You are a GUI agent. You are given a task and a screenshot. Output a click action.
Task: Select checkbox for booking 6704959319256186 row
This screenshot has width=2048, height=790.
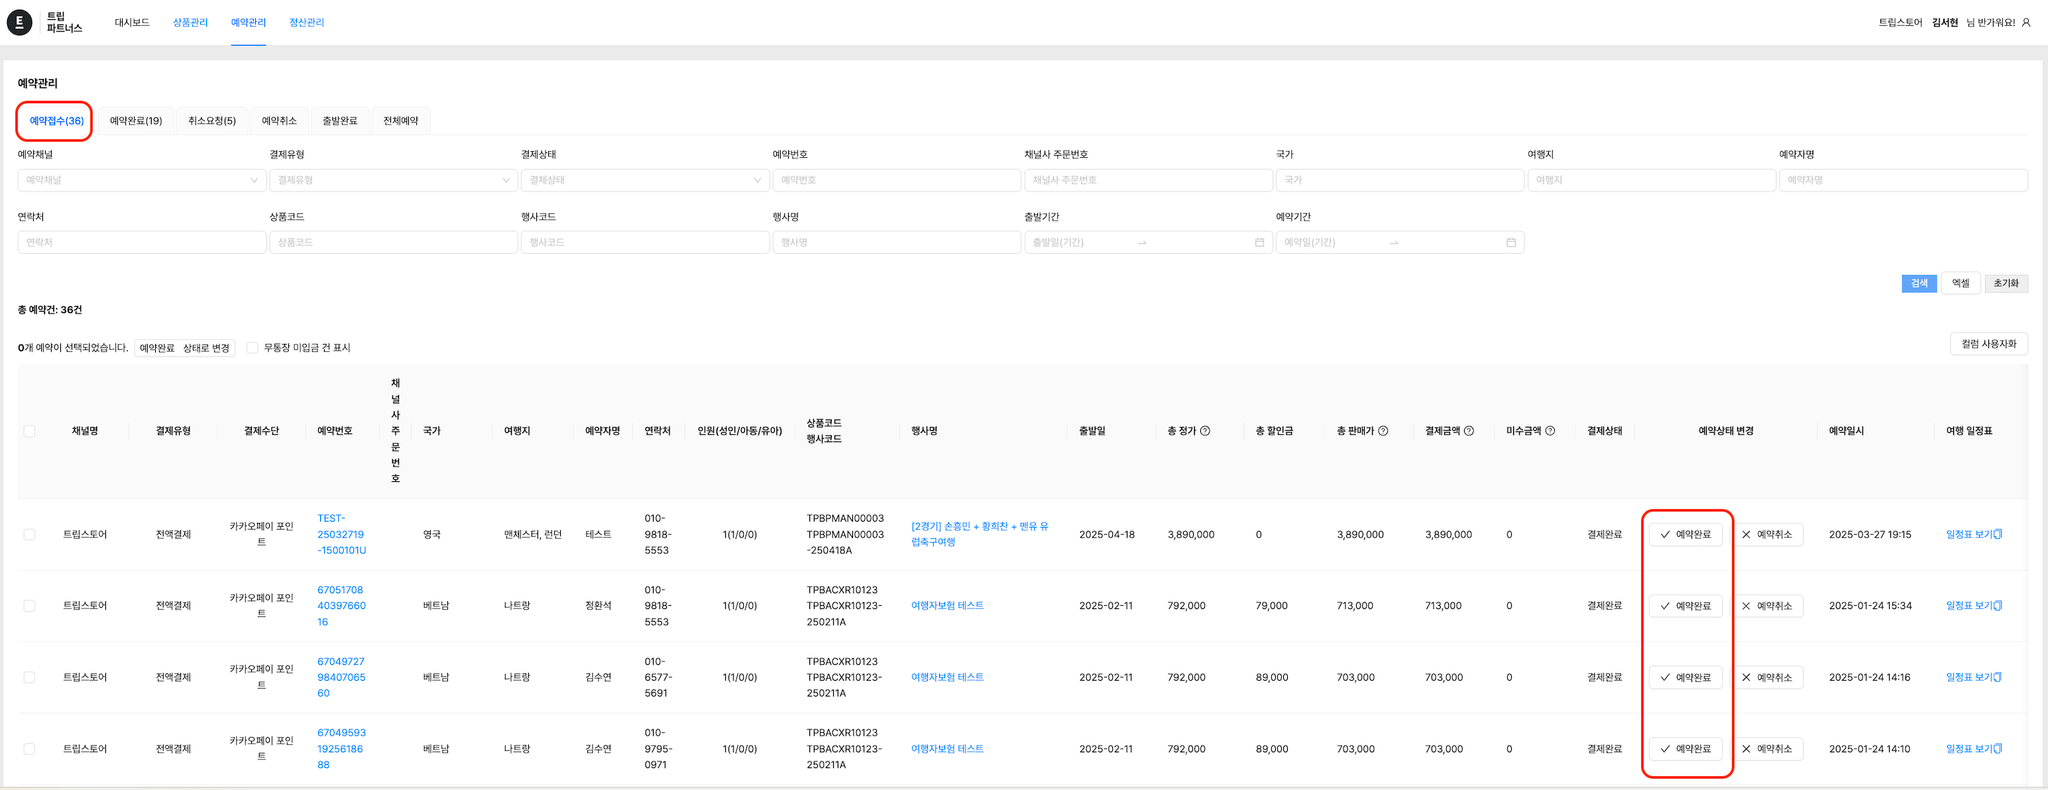[x=29, y=749]
